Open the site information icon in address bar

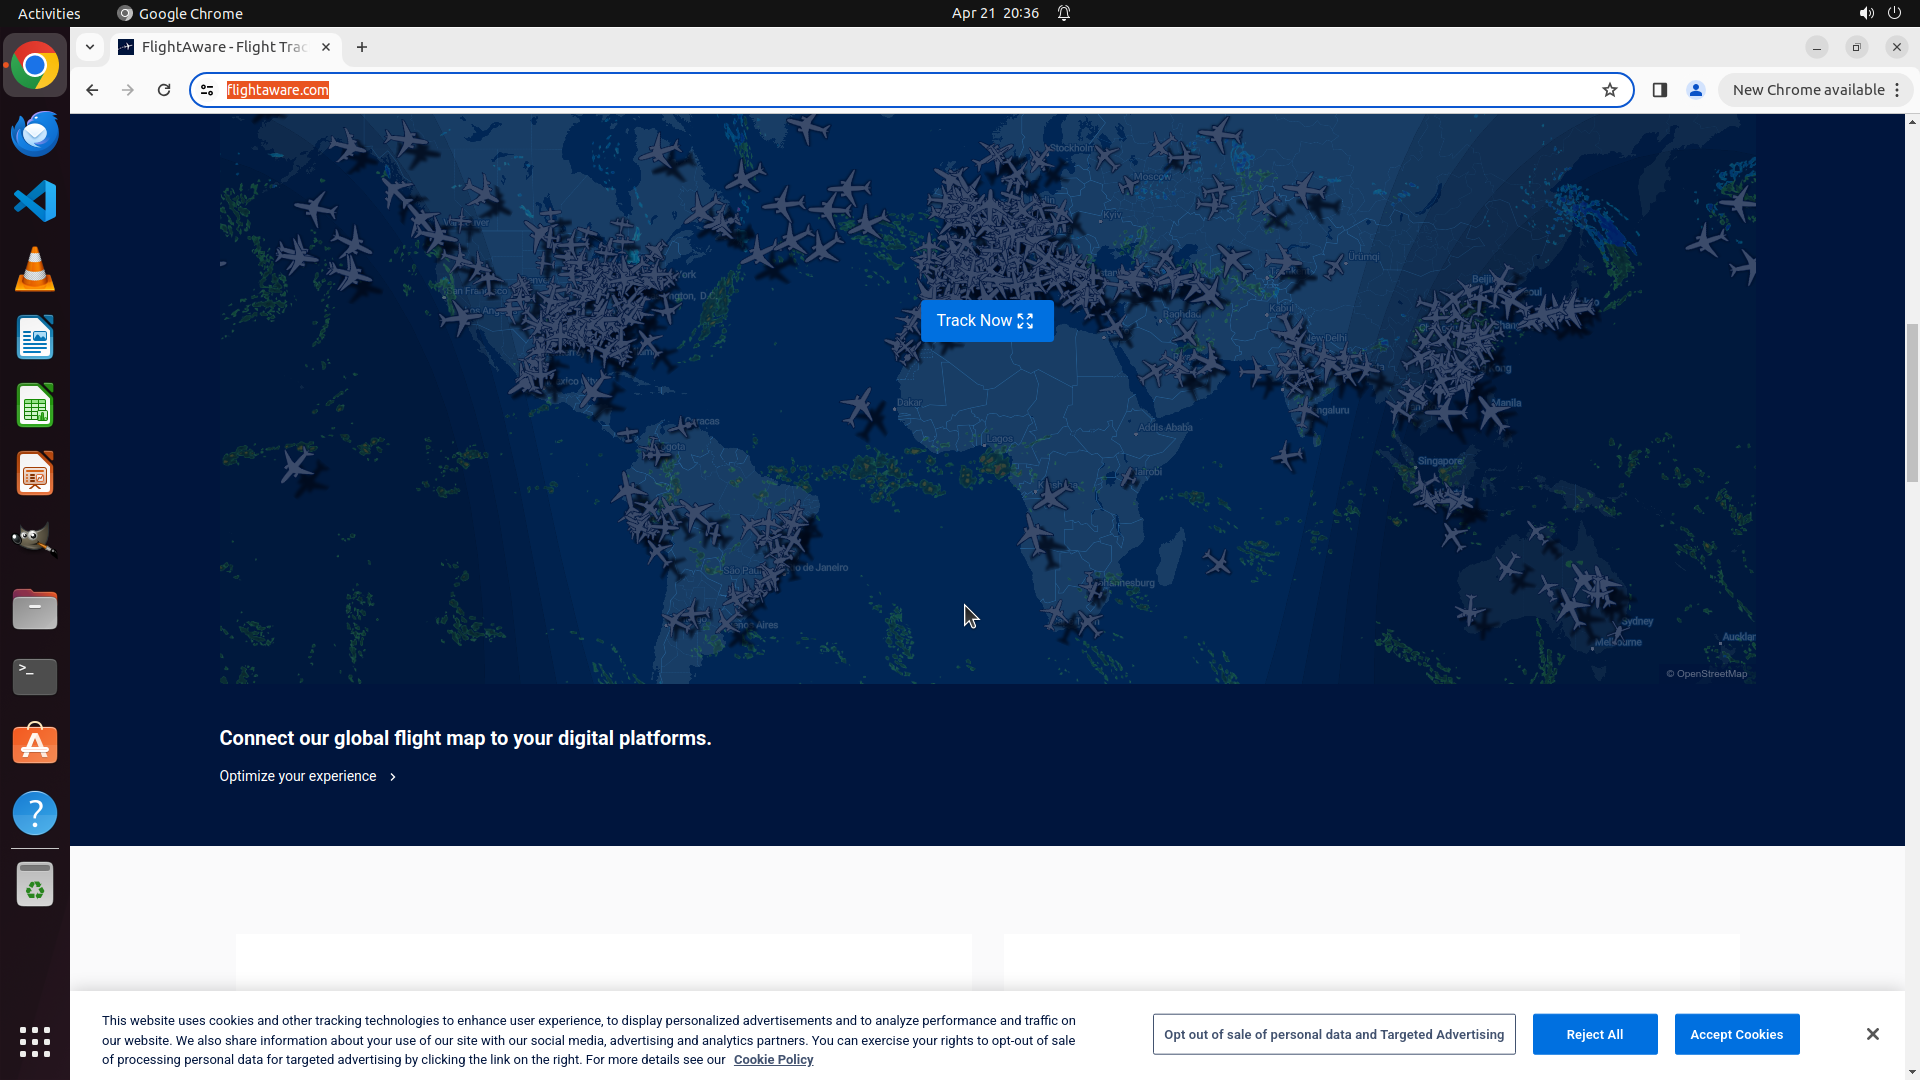point(207,90)
